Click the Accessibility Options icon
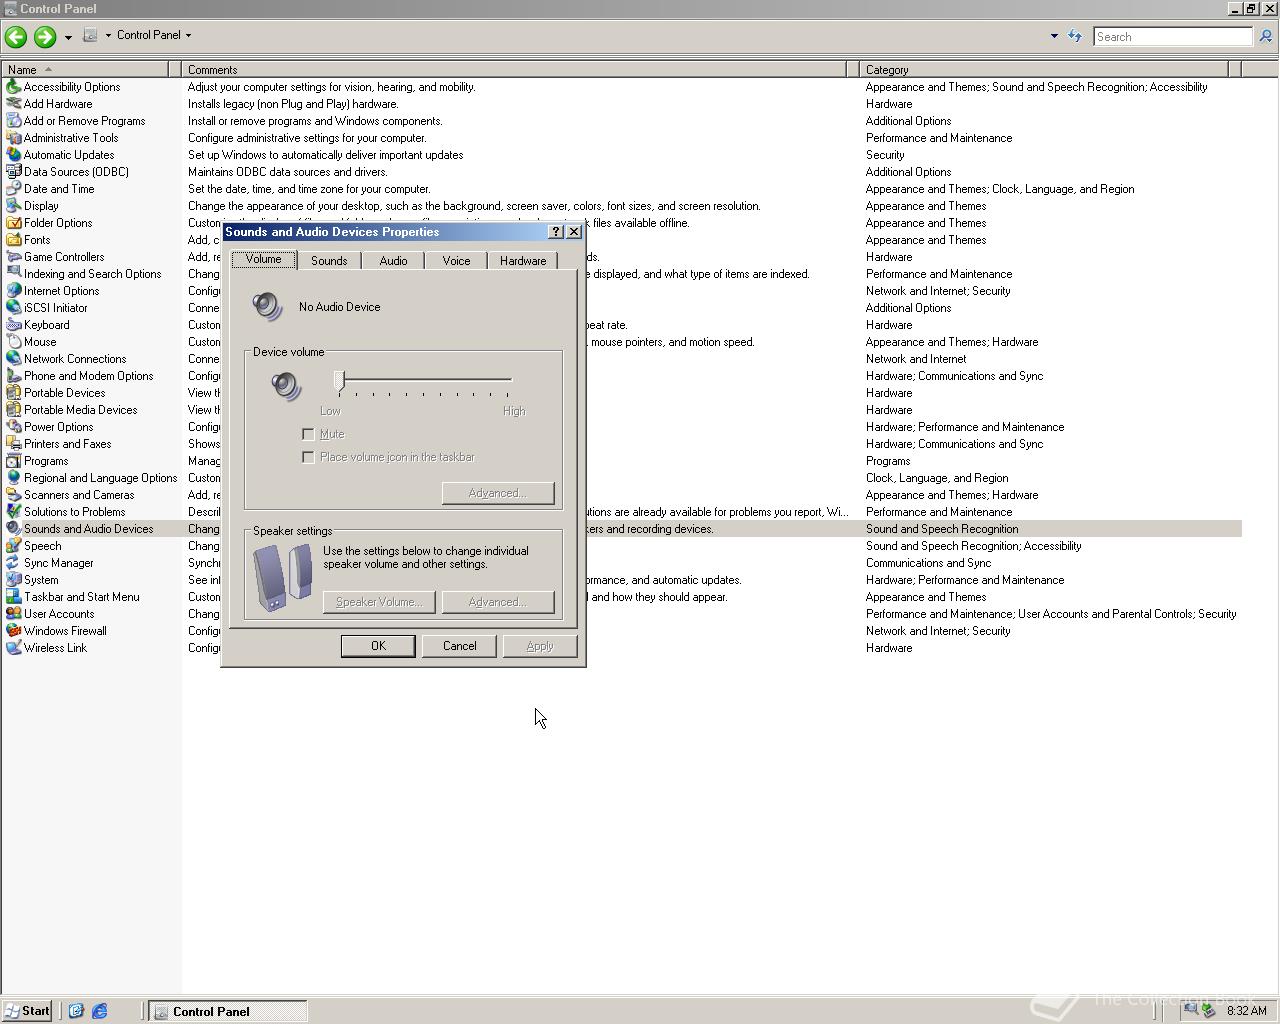This screenshot has height=1024, width=1280. pyautogui.click(x=13, y=87)
